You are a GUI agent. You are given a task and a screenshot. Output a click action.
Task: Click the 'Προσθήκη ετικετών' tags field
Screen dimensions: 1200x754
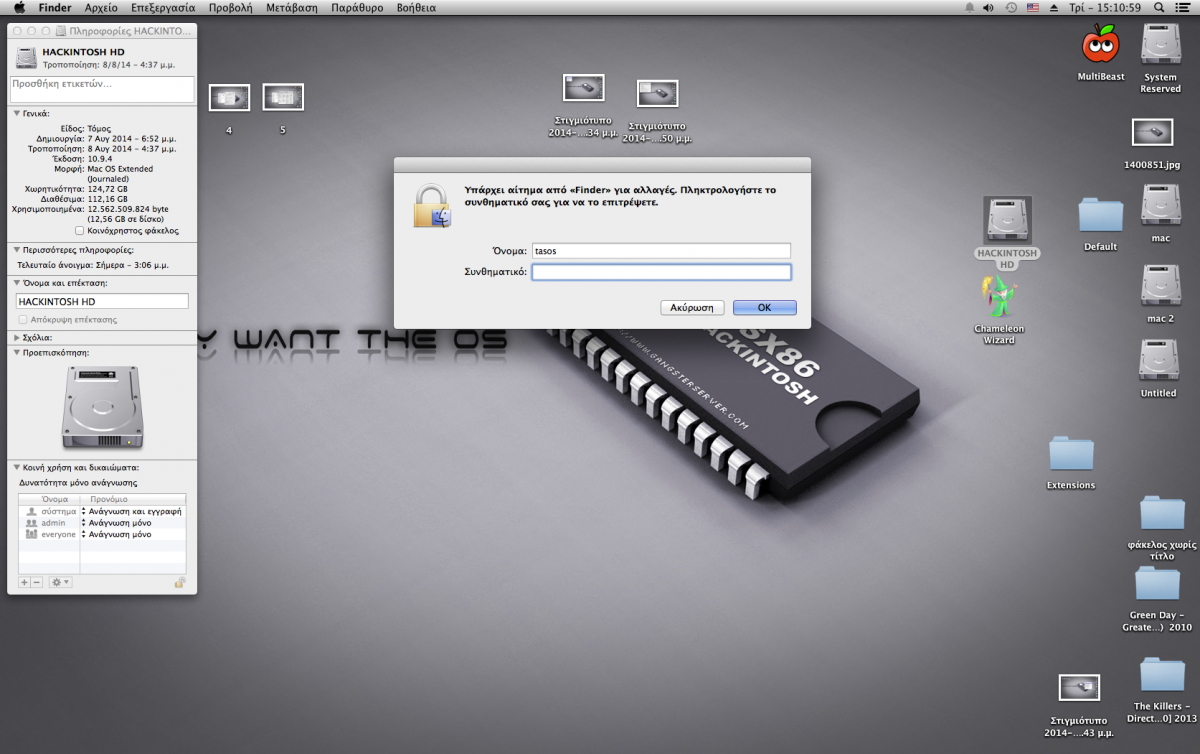tap(102, 89)
